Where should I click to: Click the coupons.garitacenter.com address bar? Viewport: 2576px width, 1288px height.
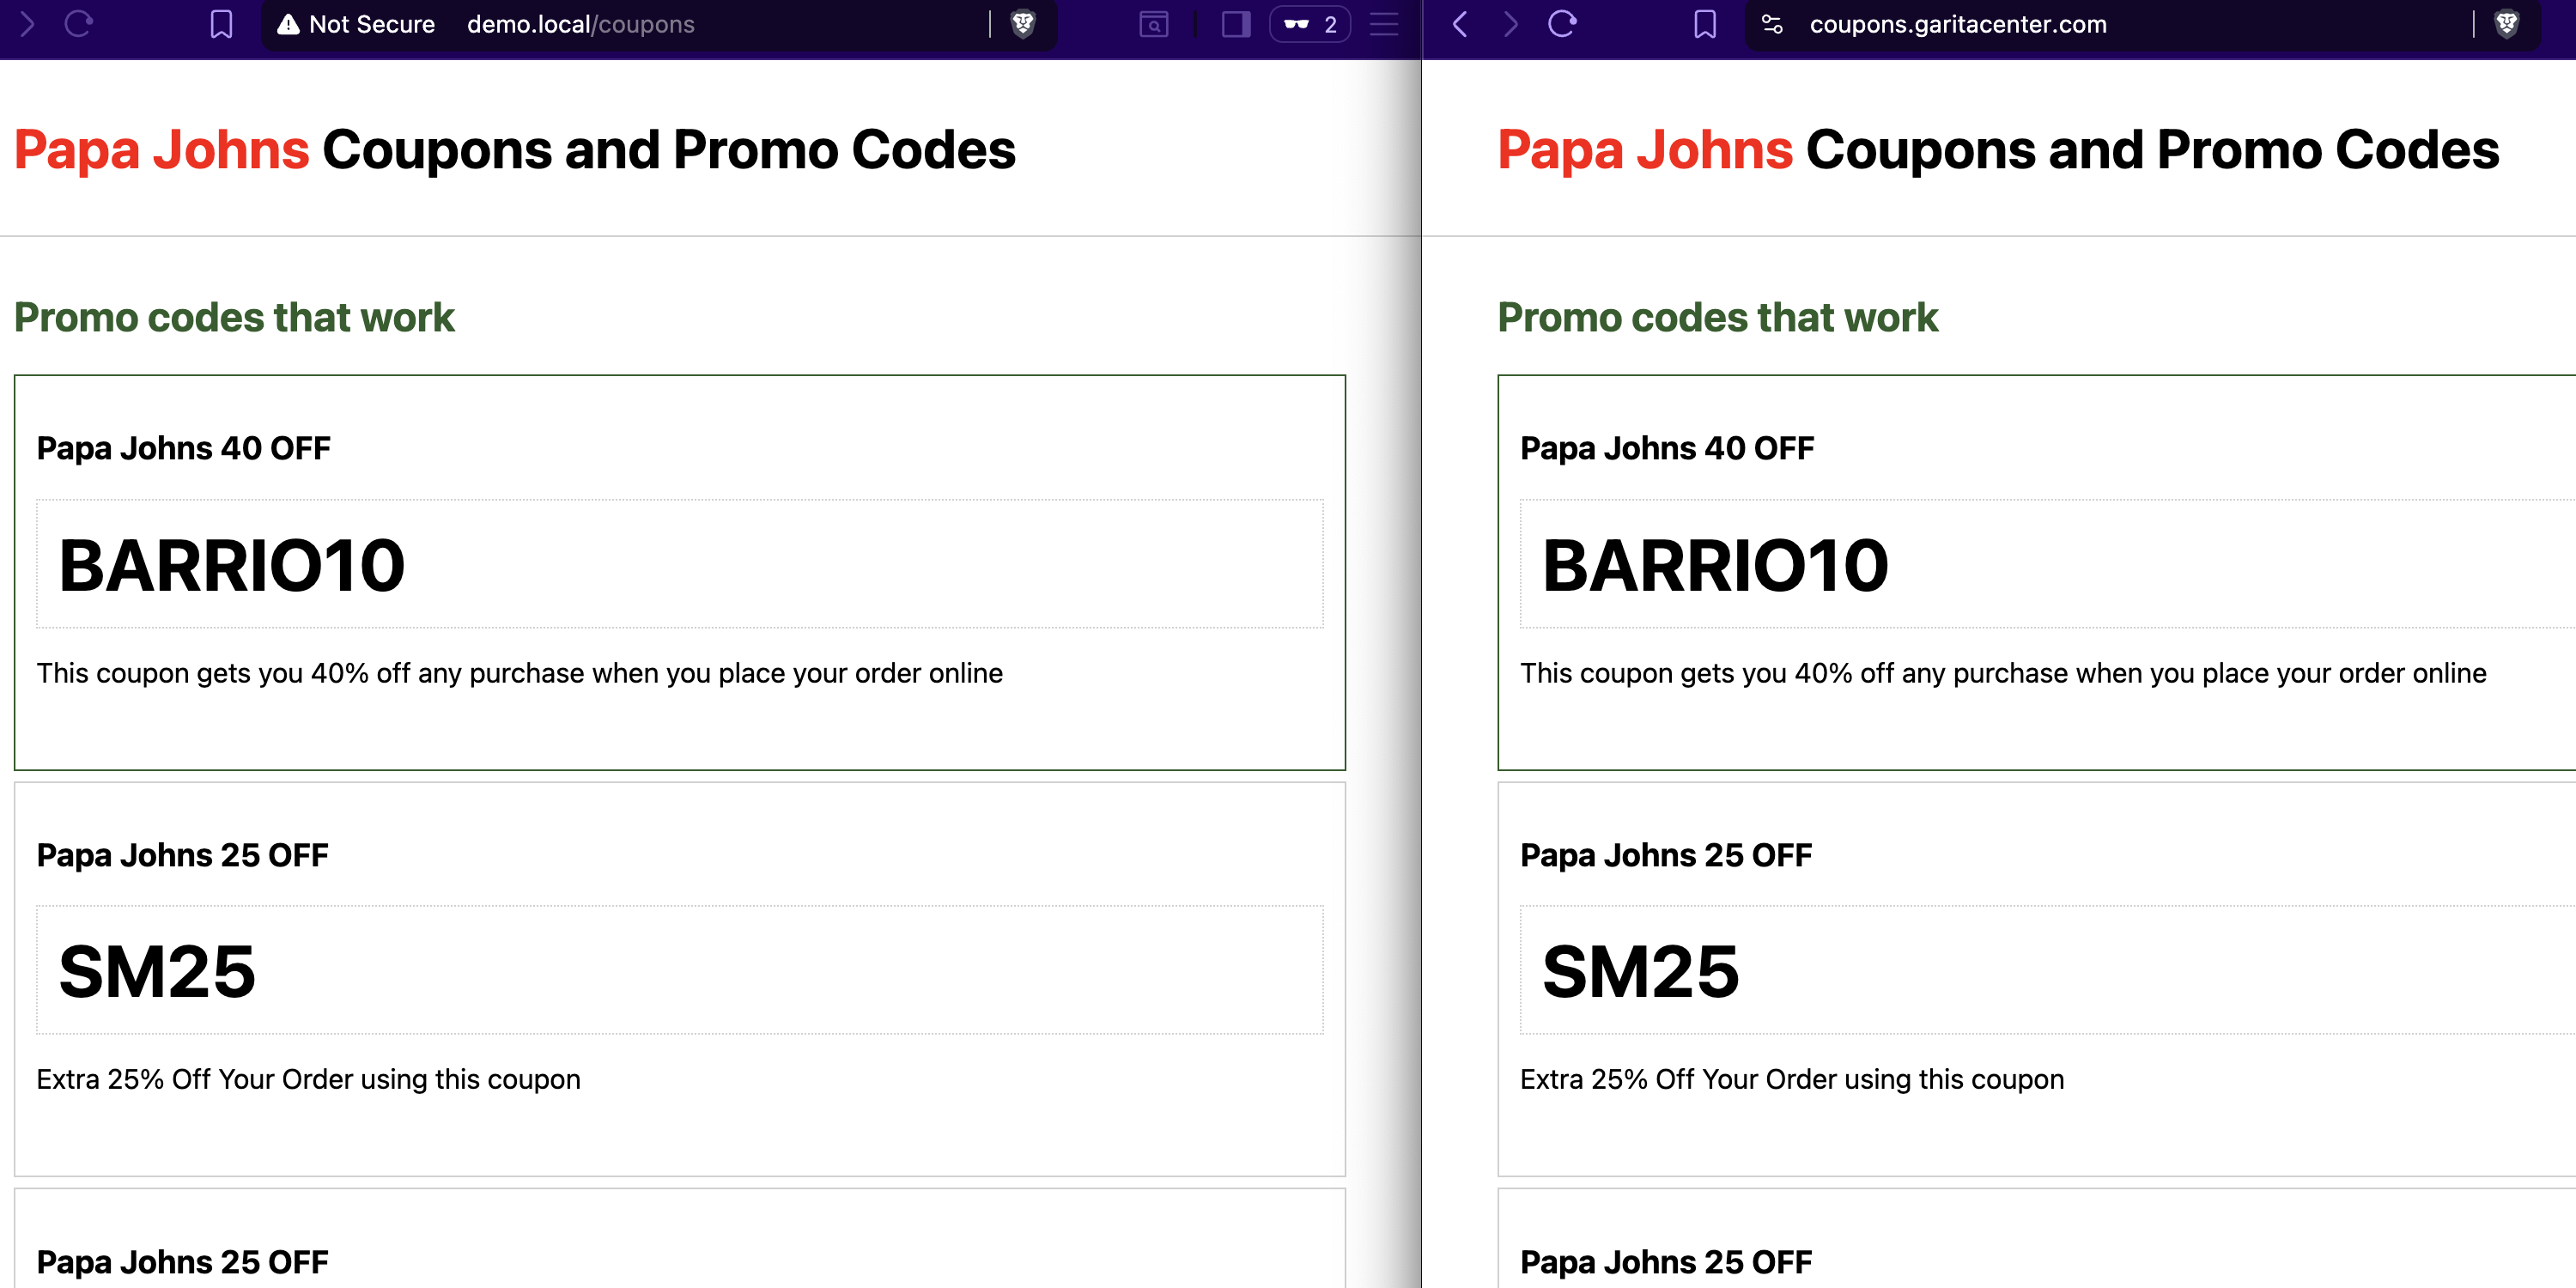pos(1957,24)
